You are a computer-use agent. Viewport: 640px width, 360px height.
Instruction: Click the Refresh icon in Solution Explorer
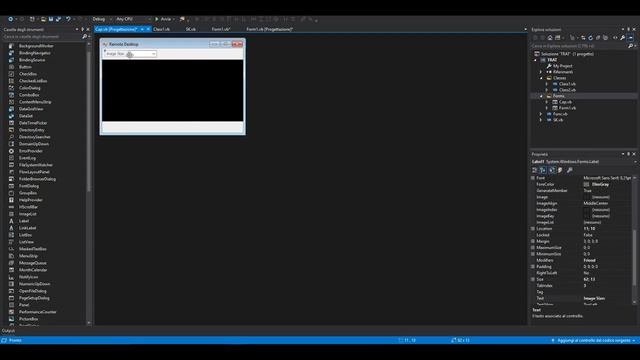pos(591,38)
